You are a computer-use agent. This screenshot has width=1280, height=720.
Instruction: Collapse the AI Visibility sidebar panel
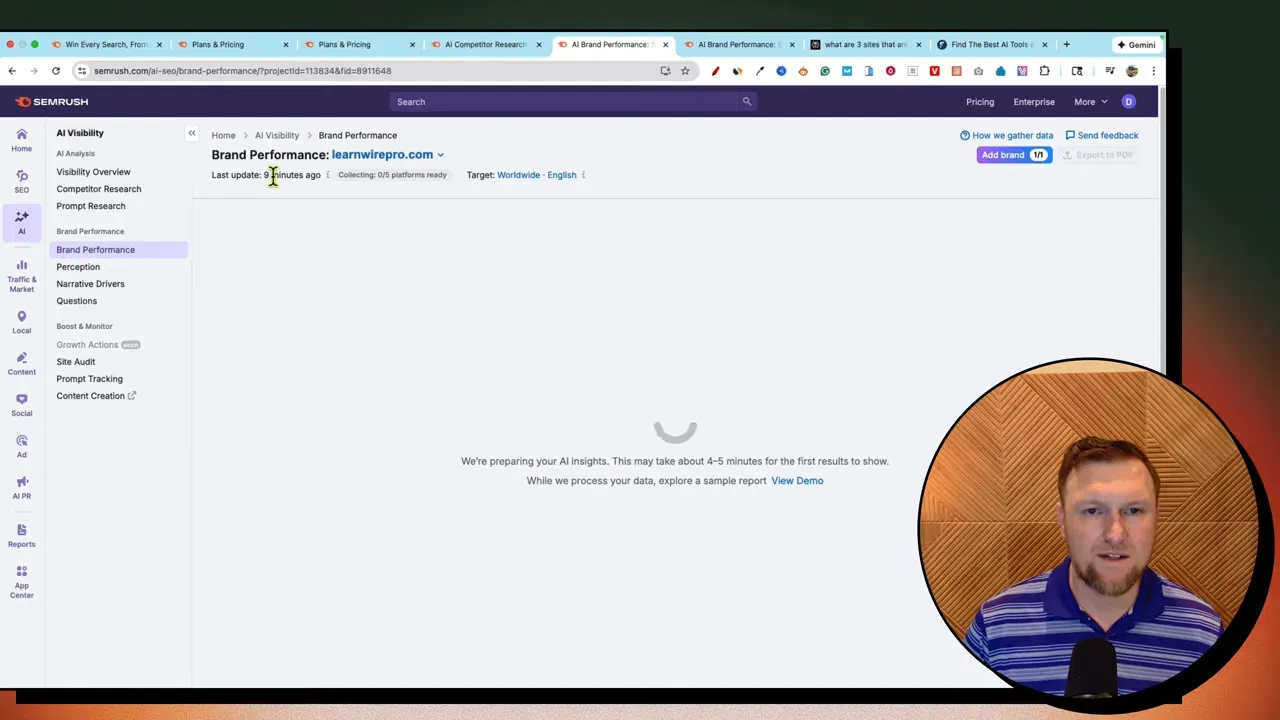(191, 133)
